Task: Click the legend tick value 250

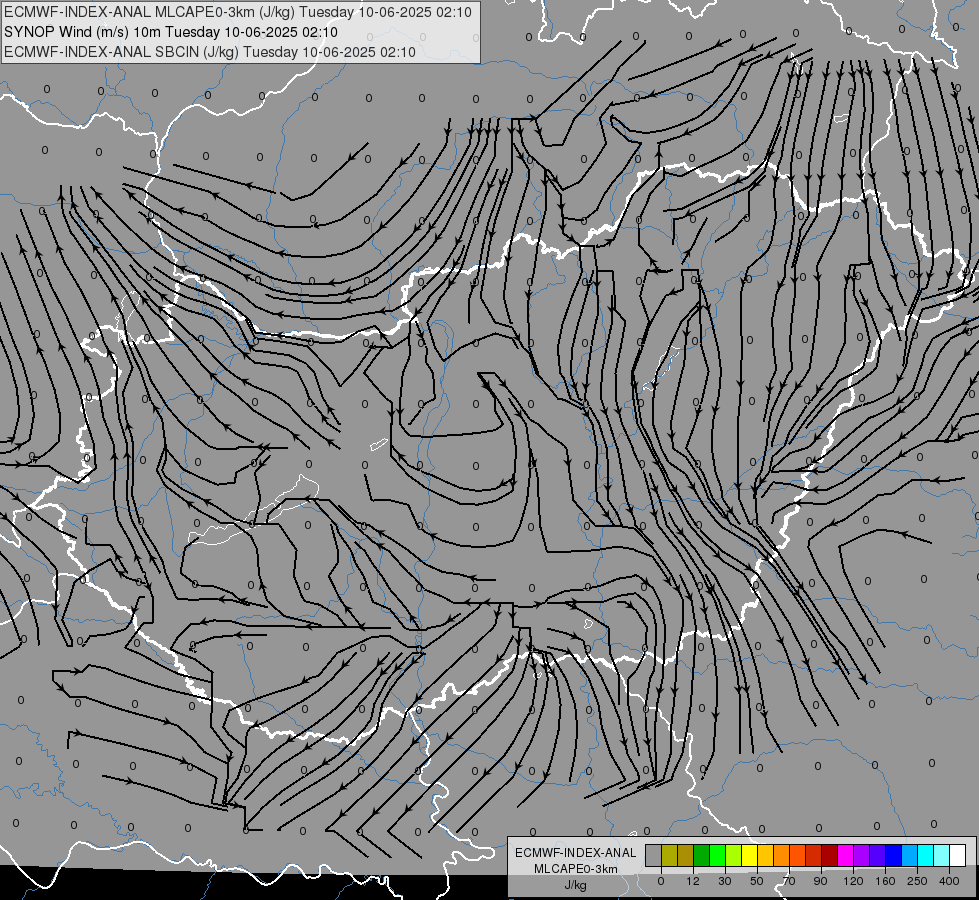Action: [917, 881]
